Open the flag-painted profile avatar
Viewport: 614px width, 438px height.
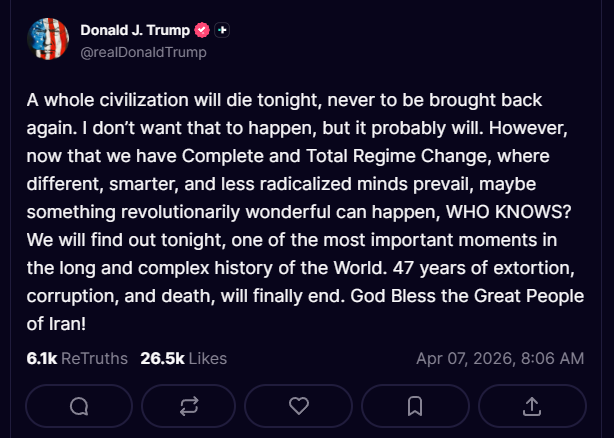click(47, 39)
